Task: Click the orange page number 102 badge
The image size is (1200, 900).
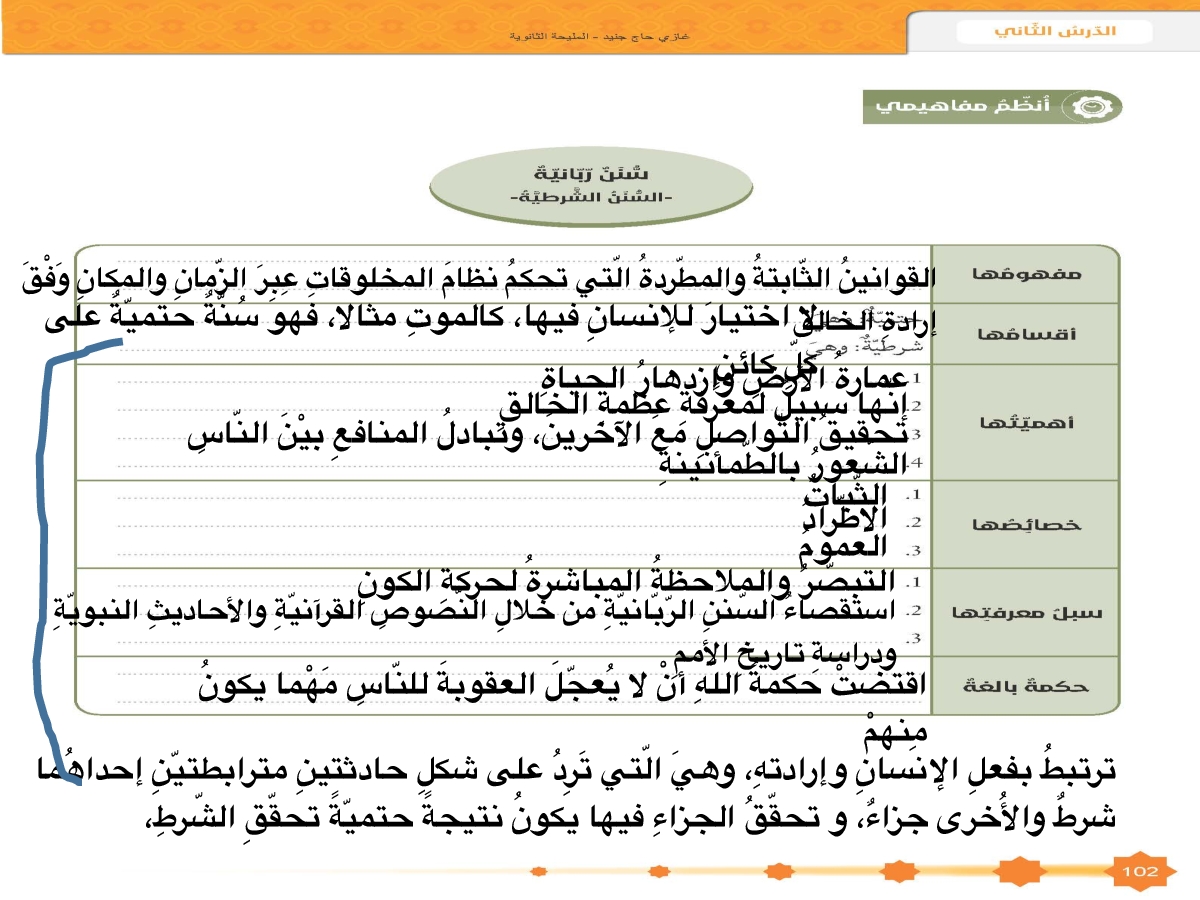Action: (x=1140, y=871)
